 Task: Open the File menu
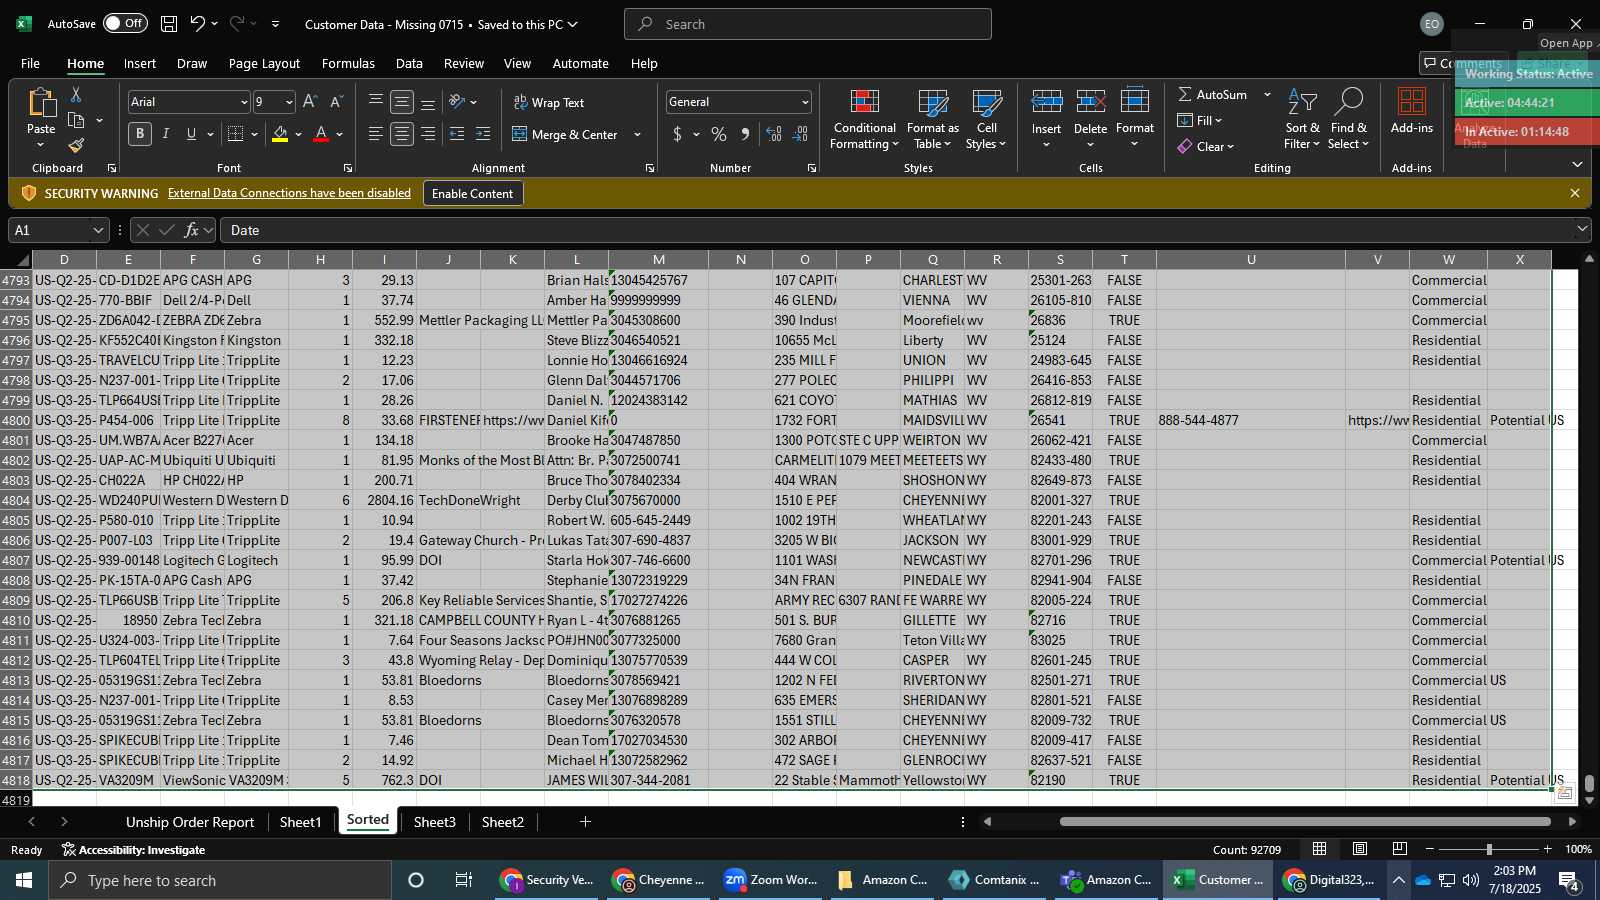pos(30,63)
